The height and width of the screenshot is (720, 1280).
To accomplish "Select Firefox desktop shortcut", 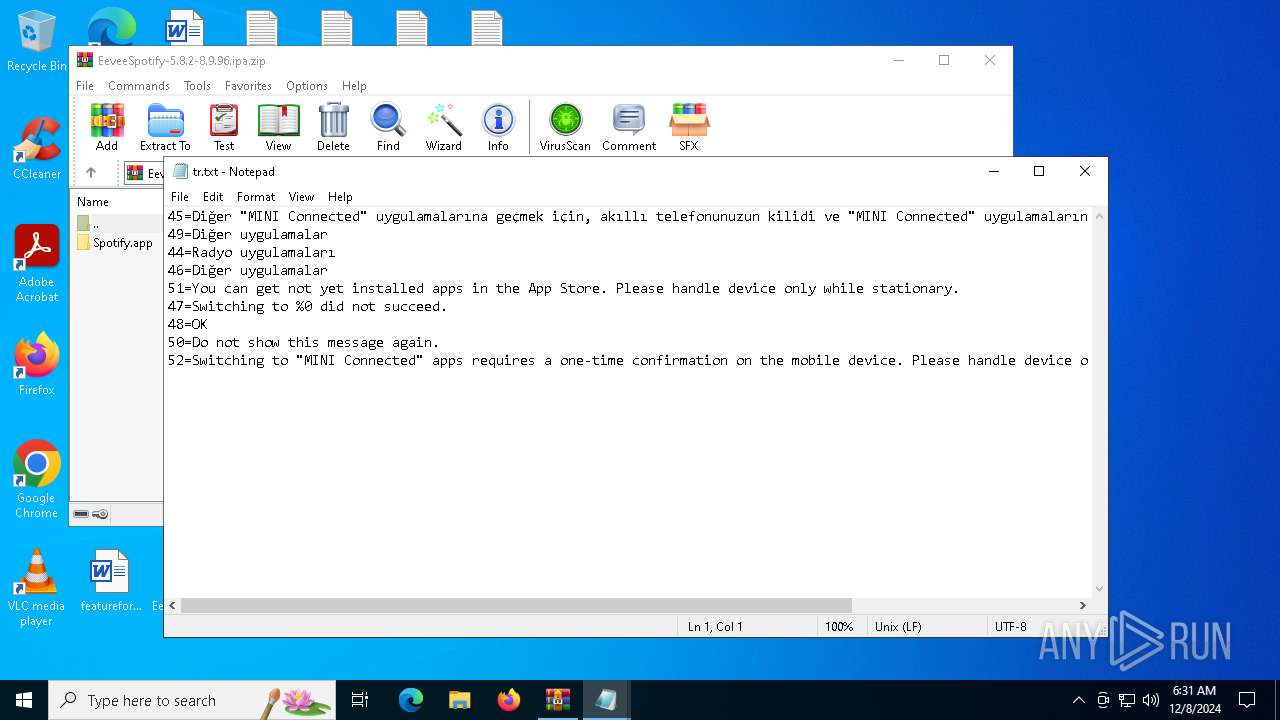I will point(37,365).
